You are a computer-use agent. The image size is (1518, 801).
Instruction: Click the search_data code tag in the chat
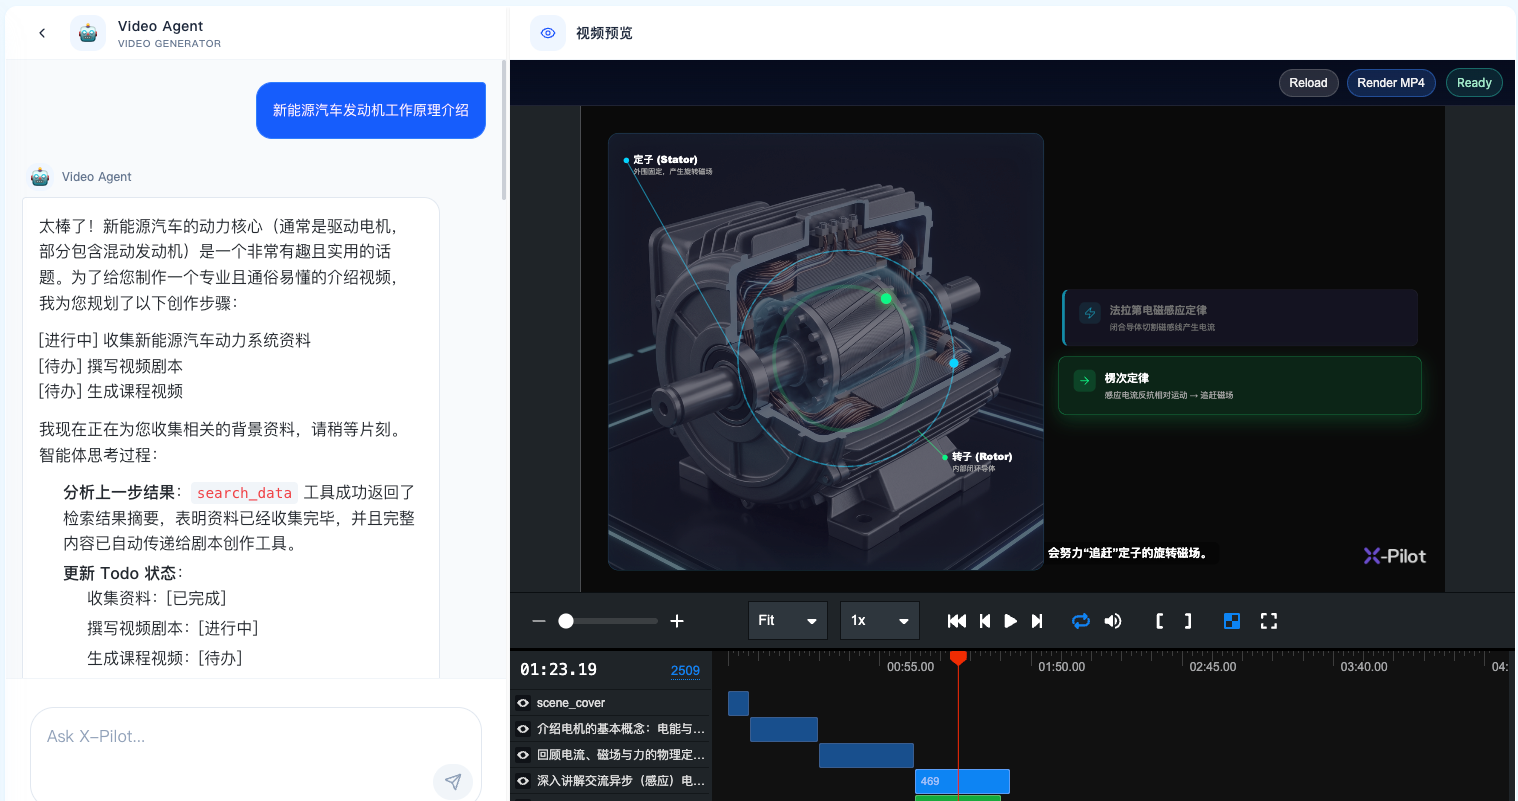244,493
